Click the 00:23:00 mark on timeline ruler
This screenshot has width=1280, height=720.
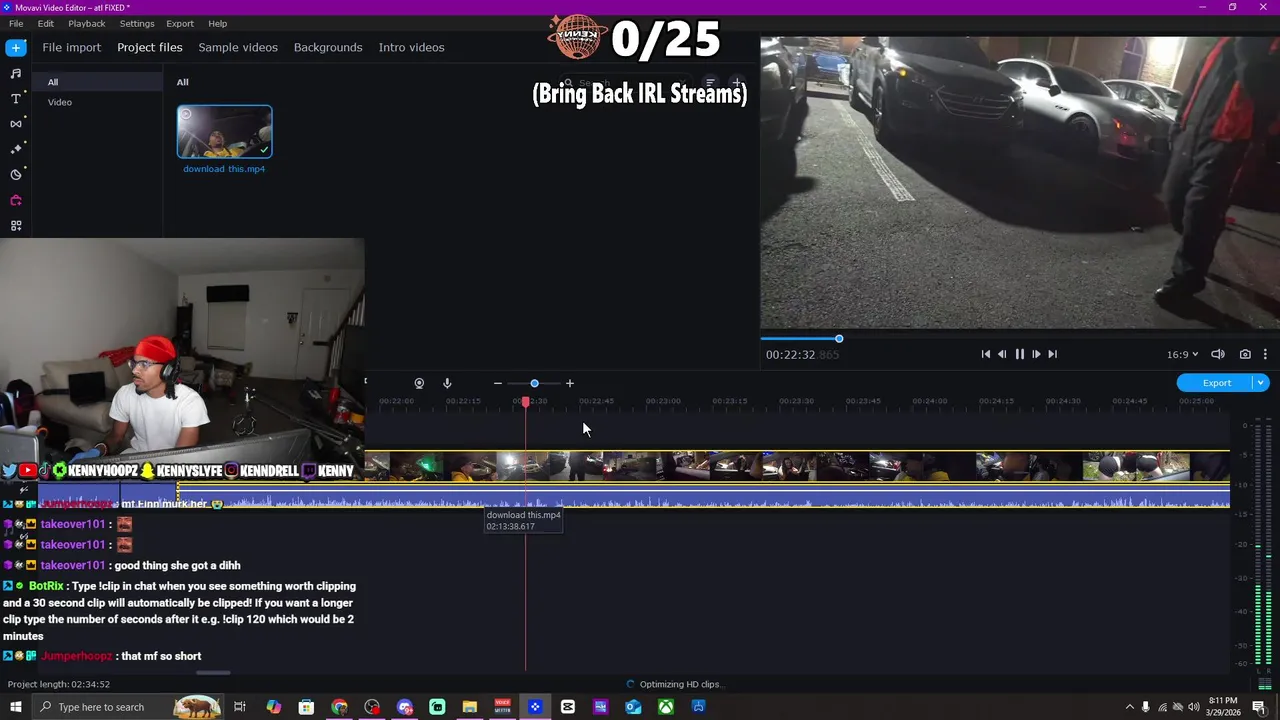pyautogui.click(x=663, y=401)
